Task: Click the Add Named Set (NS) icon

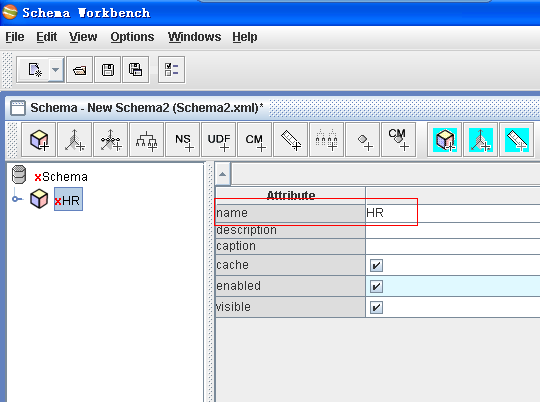Action: [x=183, y=140]
